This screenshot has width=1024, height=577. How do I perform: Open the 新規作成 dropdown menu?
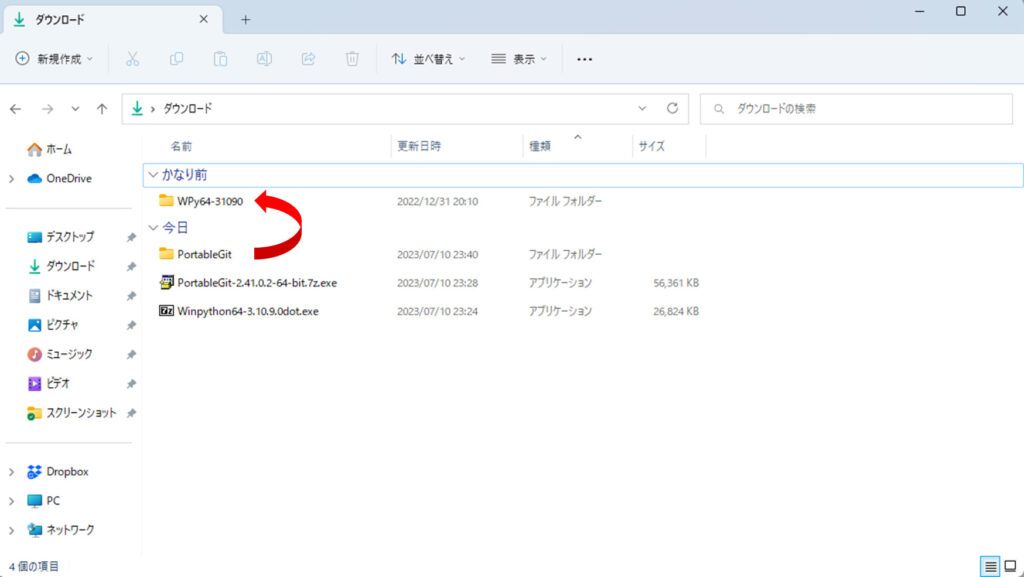coord(54,59)
